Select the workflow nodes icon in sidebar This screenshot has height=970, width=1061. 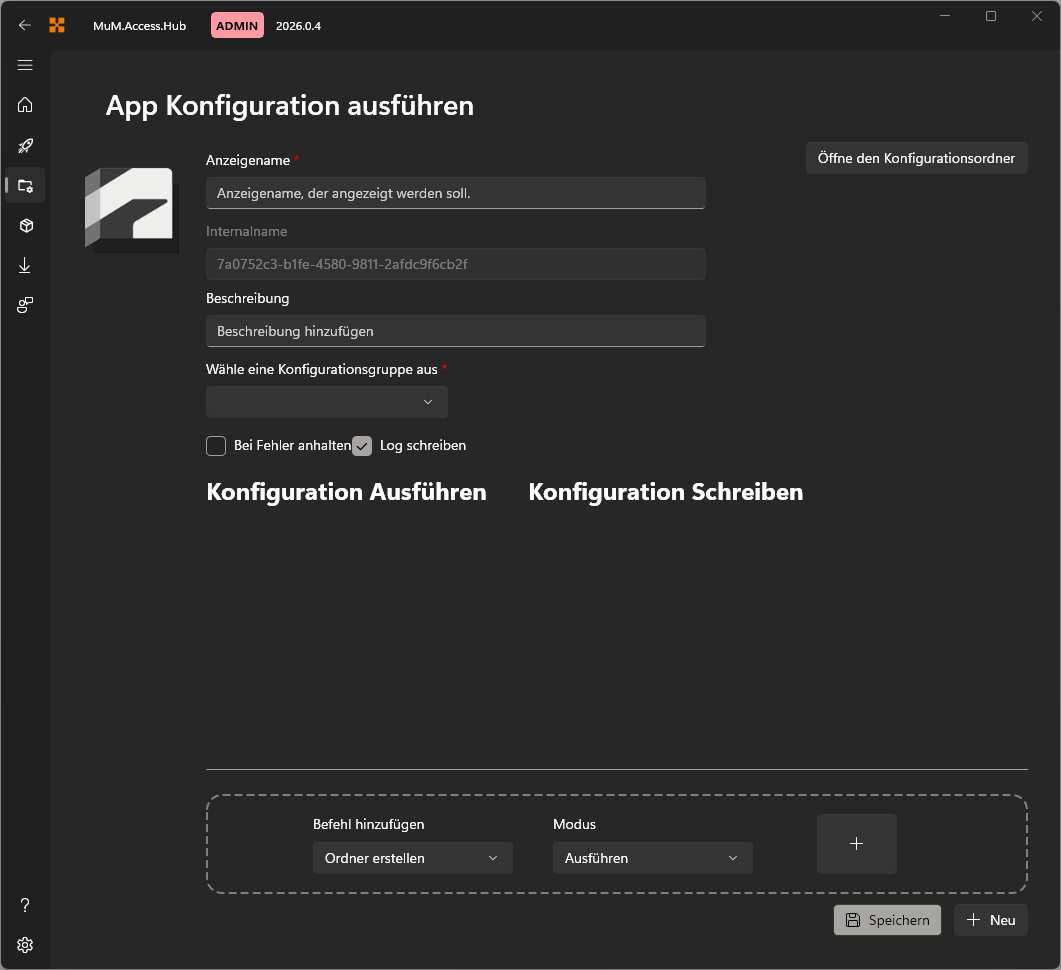(25, 305)
